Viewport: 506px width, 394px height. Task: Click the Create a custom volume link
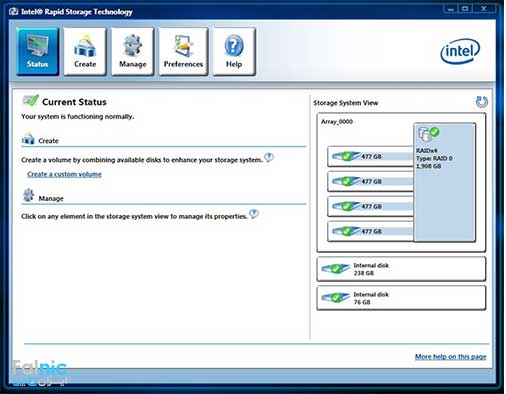(x=64, y=174)
